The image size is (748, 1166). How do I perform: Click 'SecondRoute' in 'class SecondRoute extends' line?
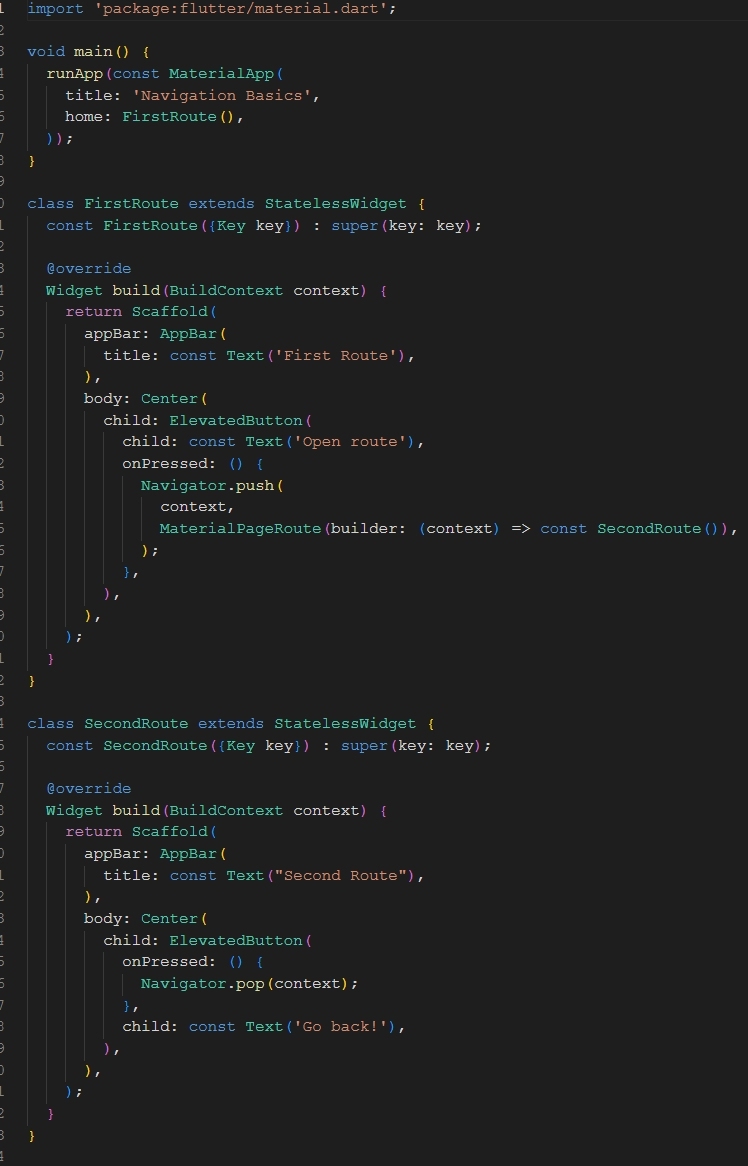(136, 724)
